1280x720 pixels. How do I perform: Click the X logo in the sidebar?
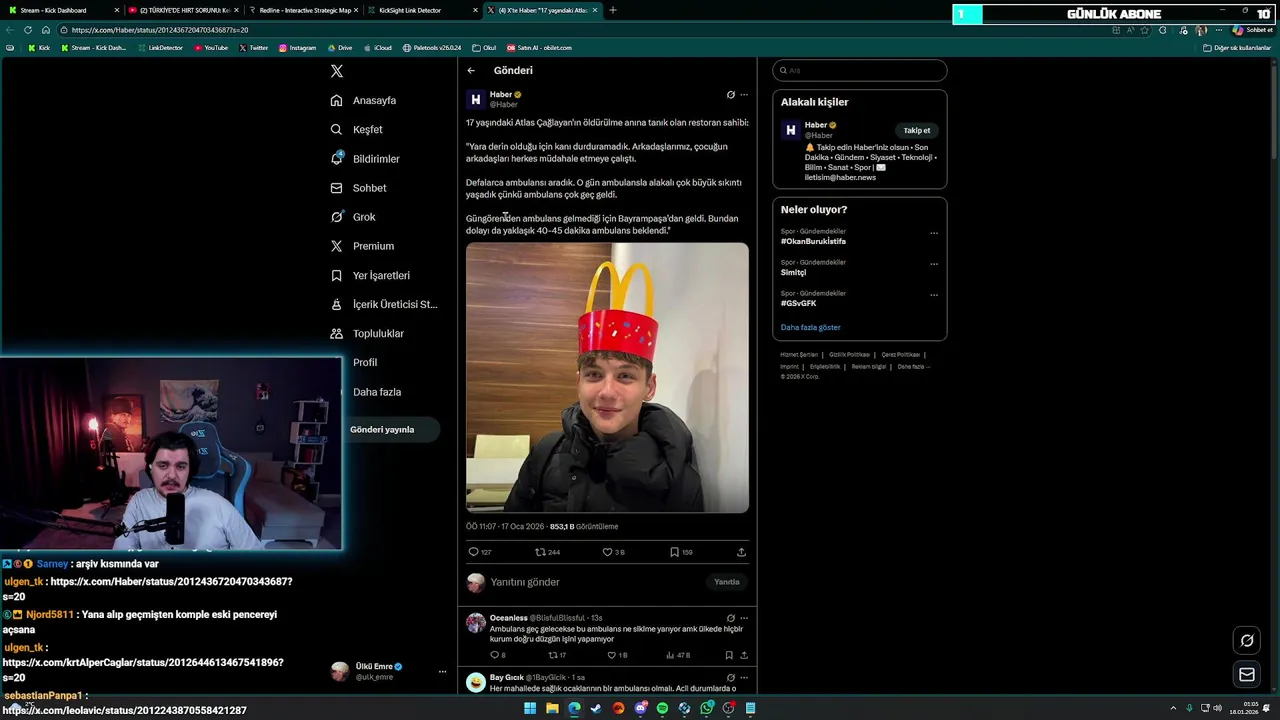click(337, 71)
